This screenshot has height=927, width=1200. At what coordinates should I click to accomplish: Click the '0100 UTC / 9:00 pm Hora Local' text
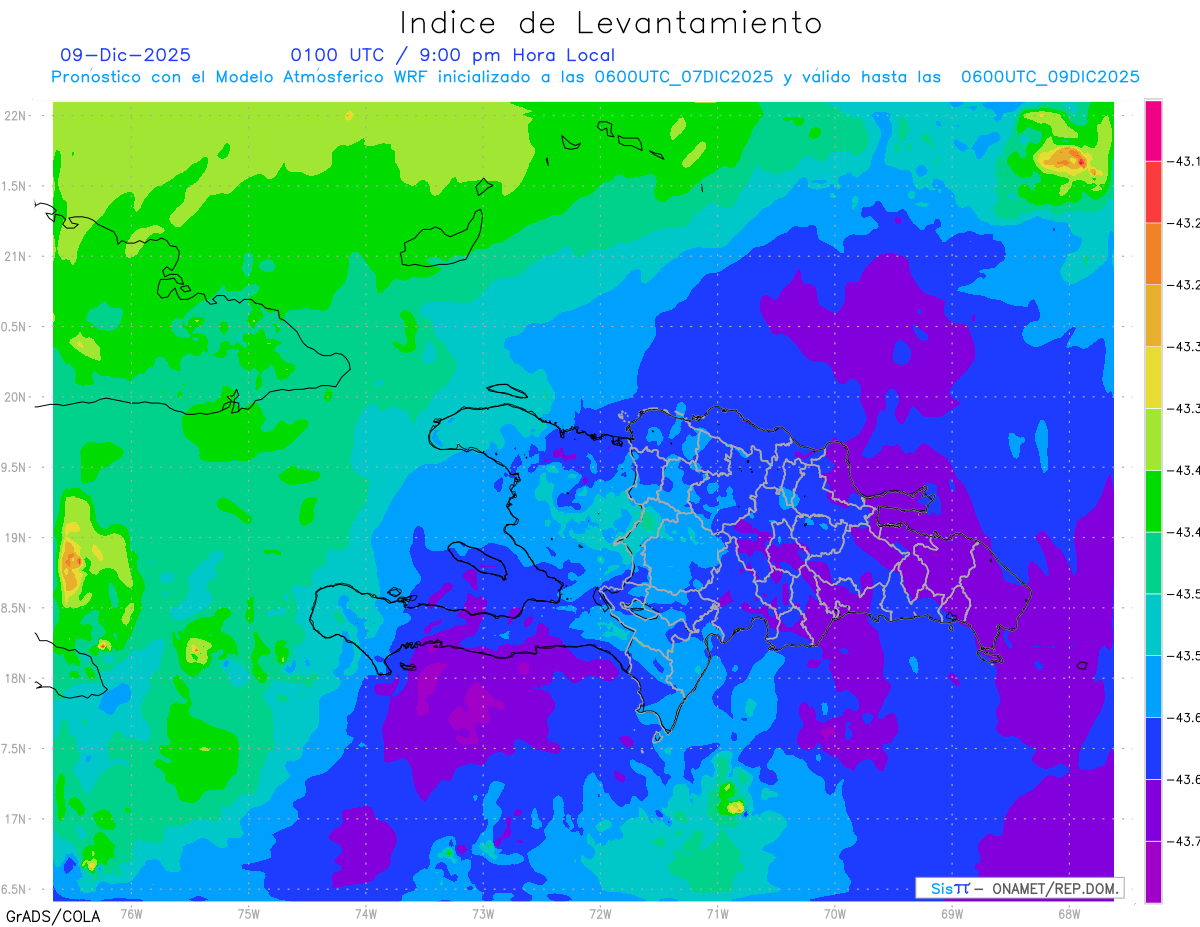pyautogui.click(x=452, y=55)
